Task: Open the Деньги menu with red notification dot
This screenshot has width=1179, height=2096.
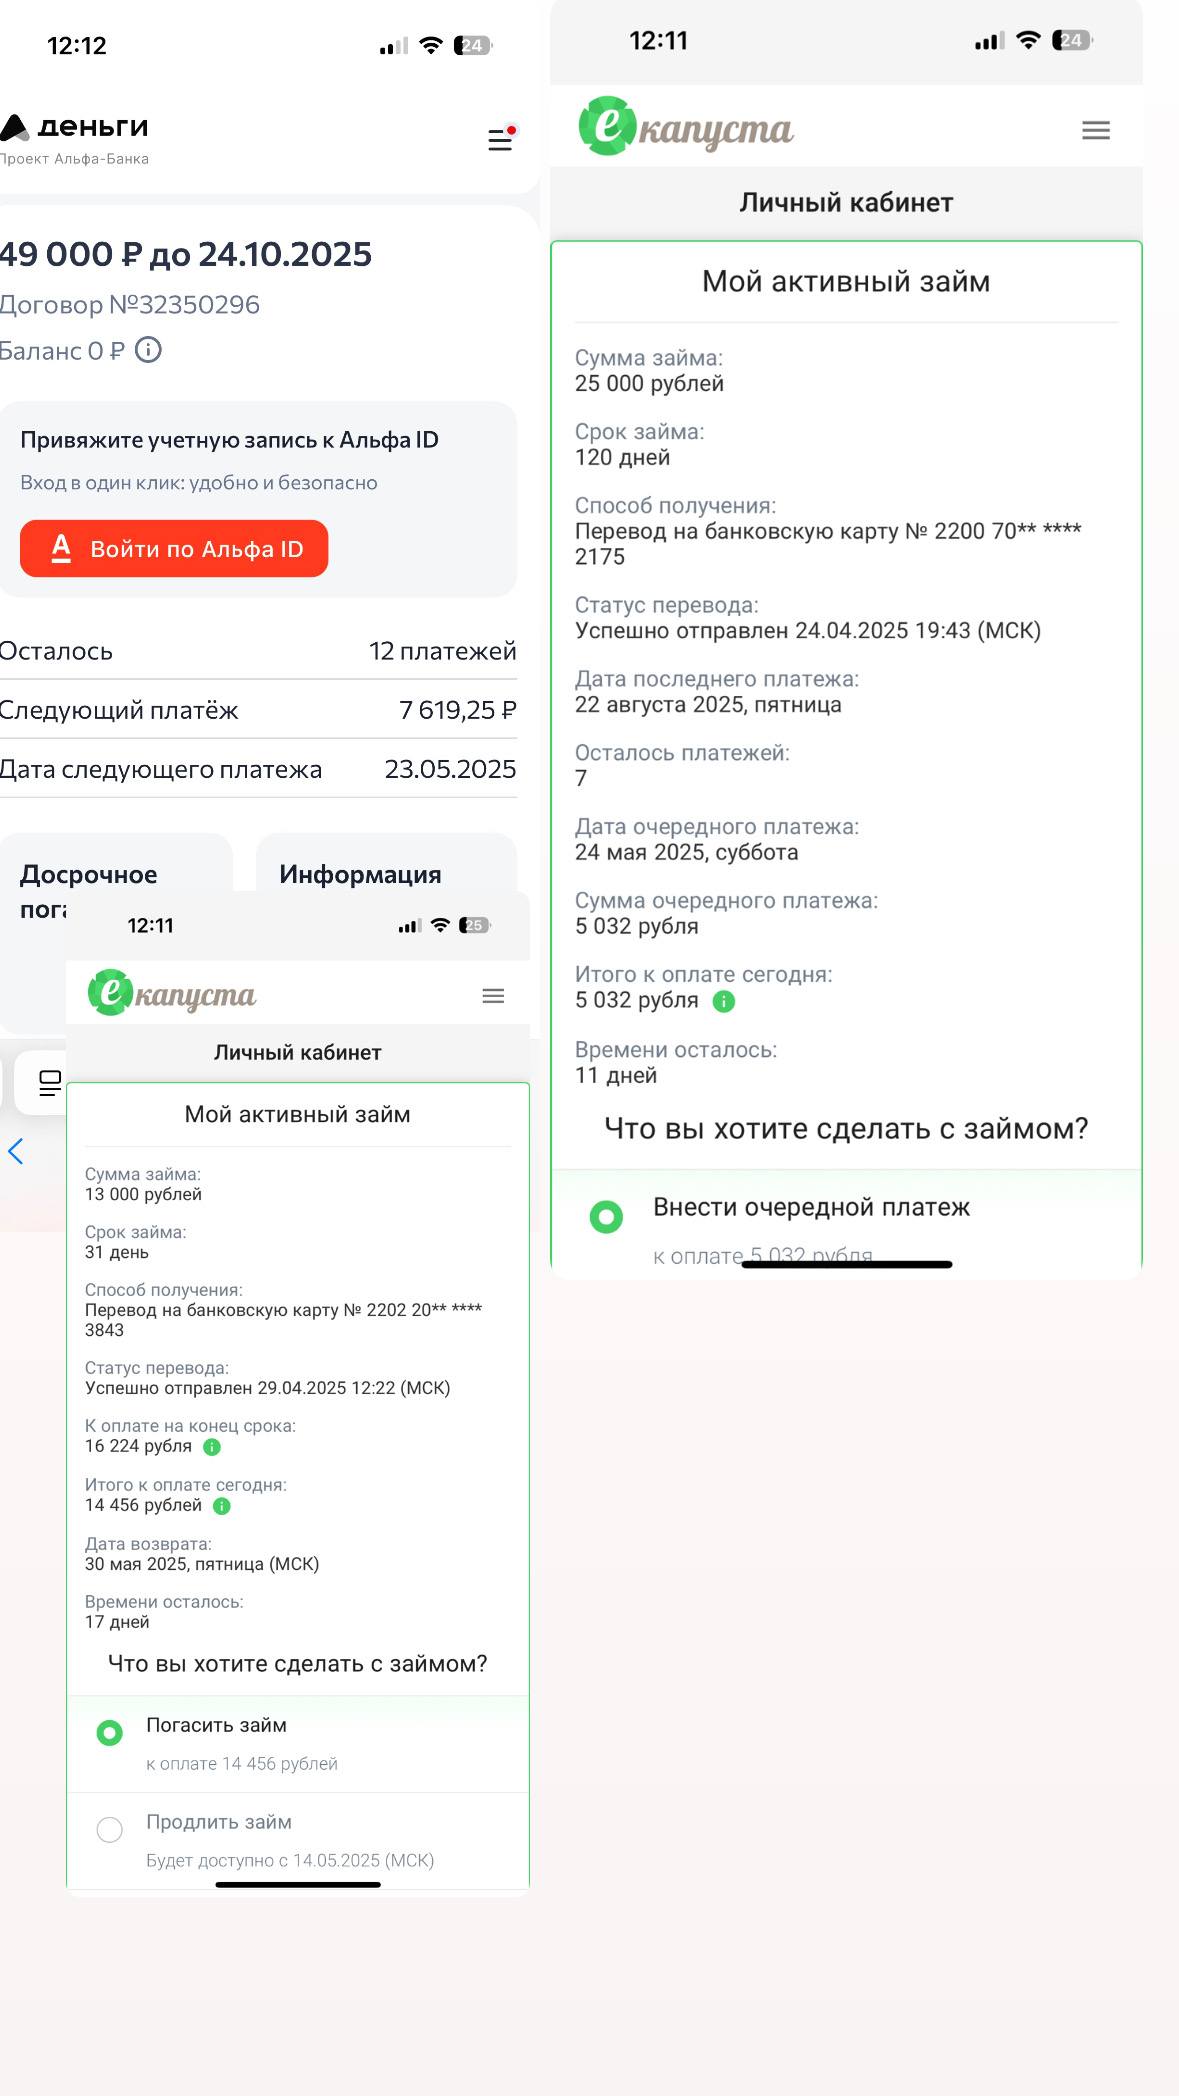Action: 500,139
